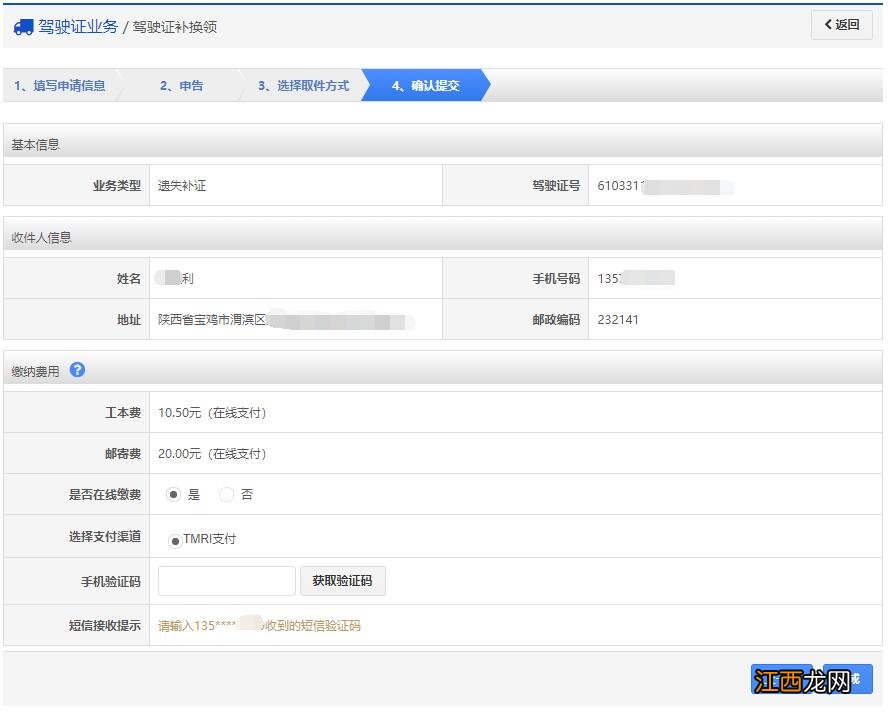Viewport: 888px width, 712px height.
Task: Click the orange 短信接收提示 message text
Action: 257,625
